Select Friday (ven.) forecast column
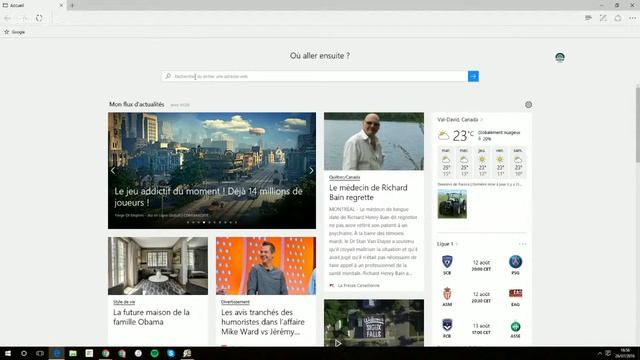Screen dimensions: 640x360 tap(500, 162)
